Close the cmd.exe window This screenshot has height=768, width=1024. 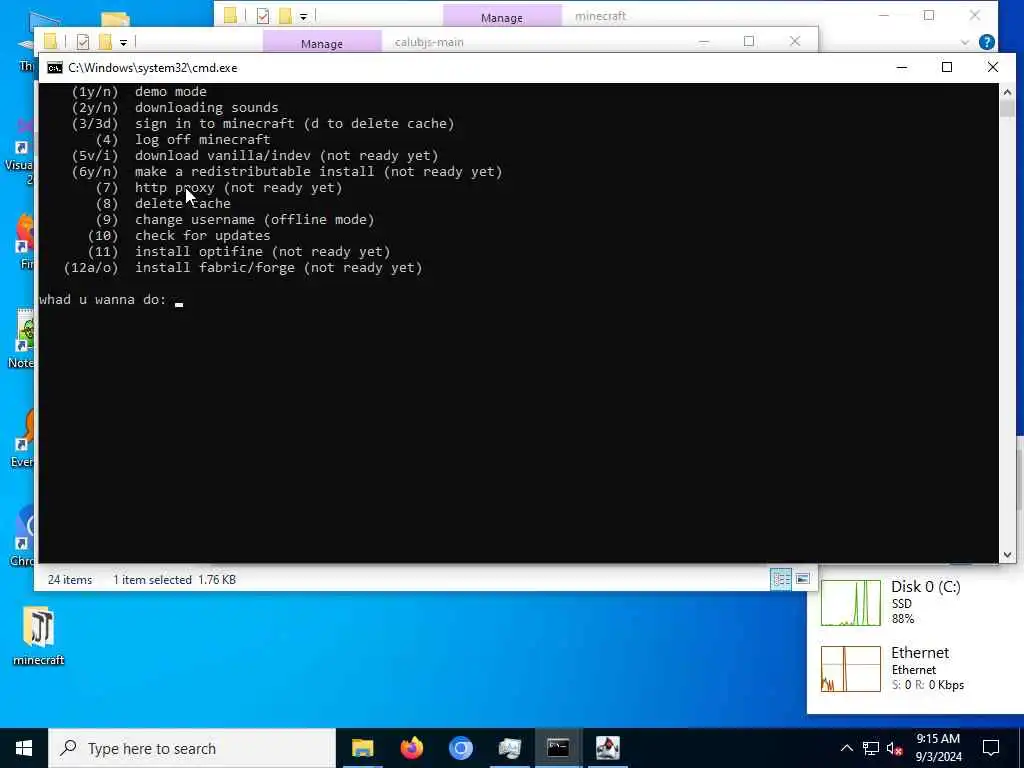(993, 67)
